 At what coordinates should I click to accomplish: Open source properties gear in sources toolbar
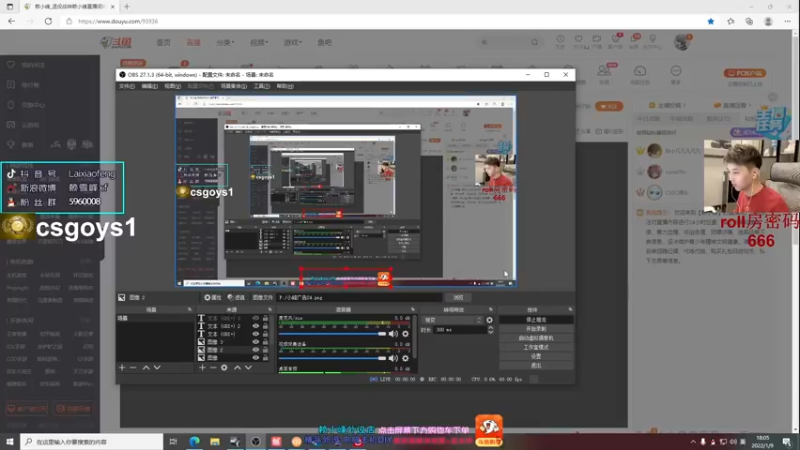coord(224,367)
